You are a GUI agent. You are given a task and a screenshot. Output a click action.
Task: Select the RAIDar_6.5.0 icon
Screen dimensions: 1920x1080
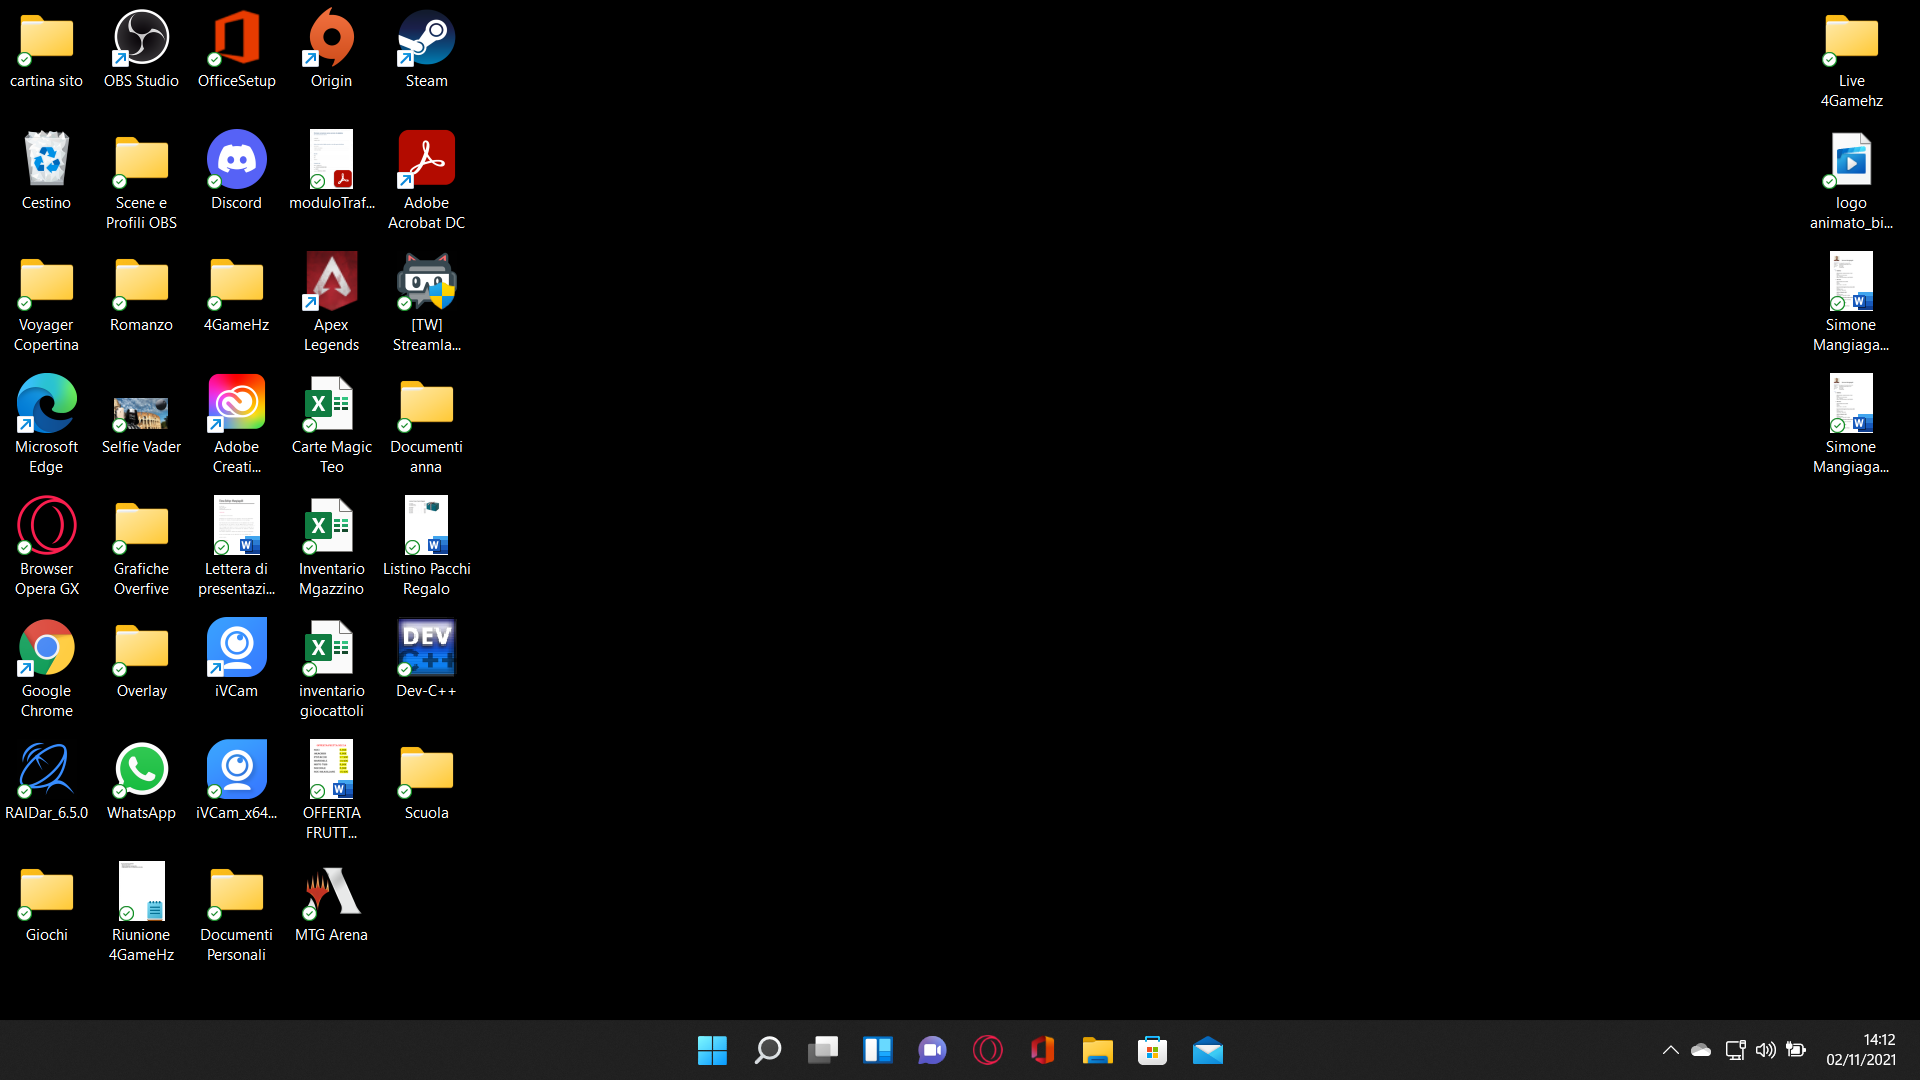tap(46, 782)
